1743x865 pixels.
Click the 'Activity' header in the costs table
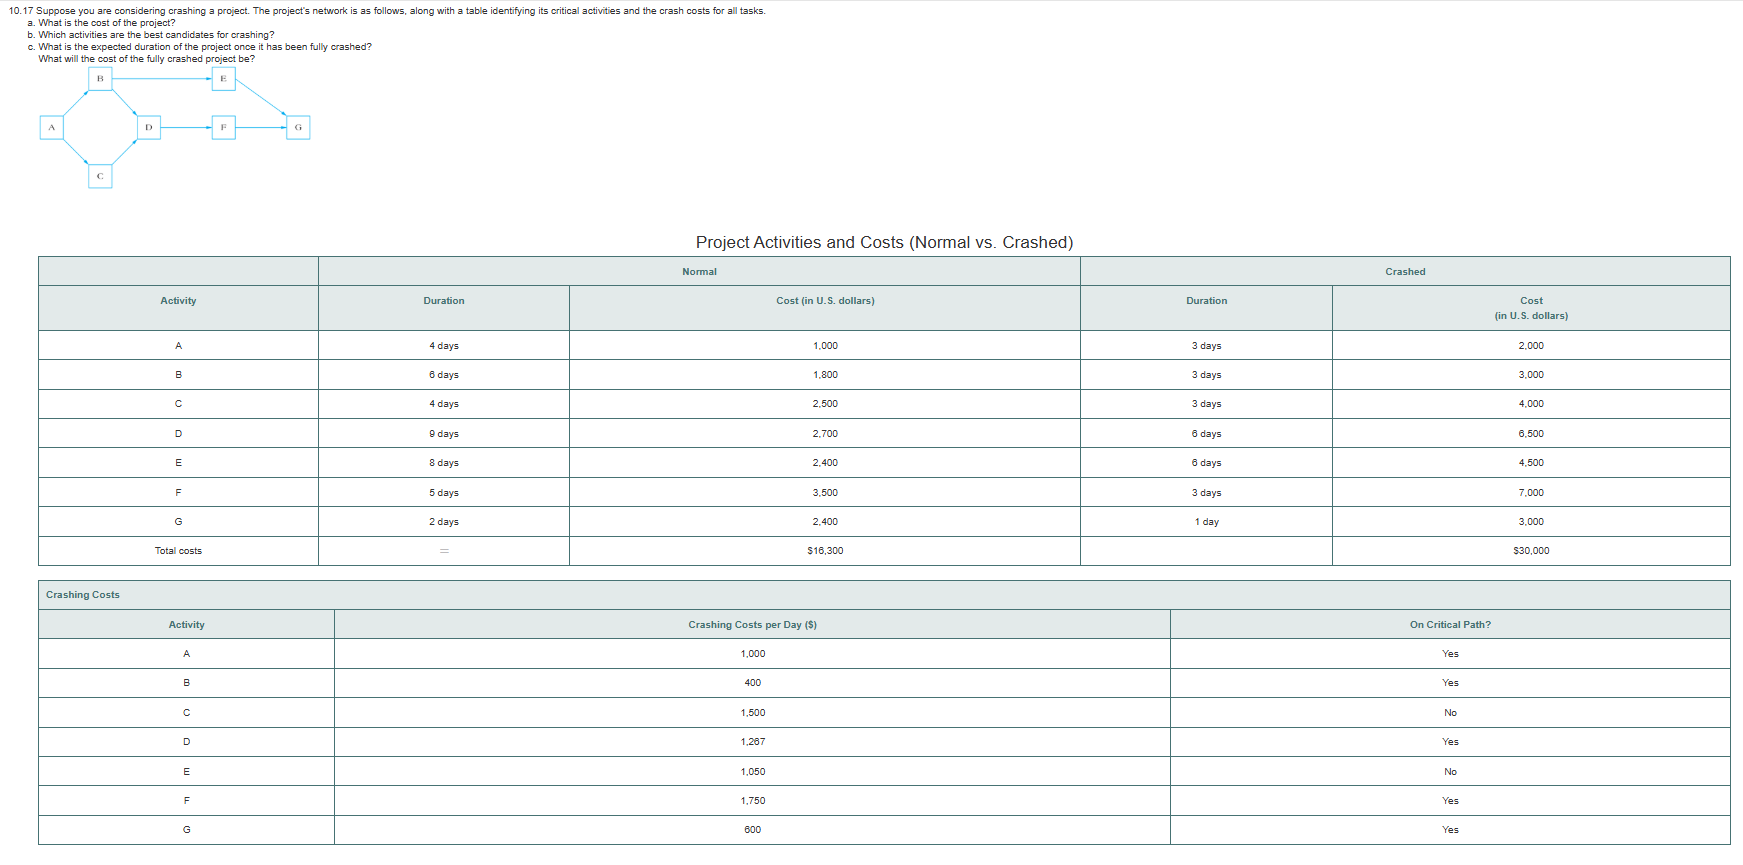pos(178,301)
